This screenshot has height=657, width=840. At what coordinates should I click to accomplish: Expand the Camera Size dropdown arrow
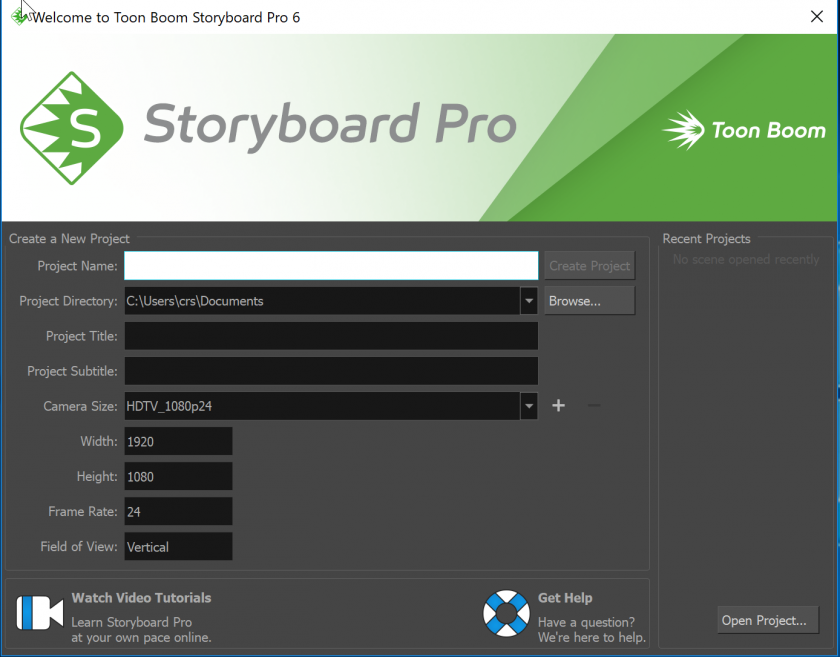529,406
